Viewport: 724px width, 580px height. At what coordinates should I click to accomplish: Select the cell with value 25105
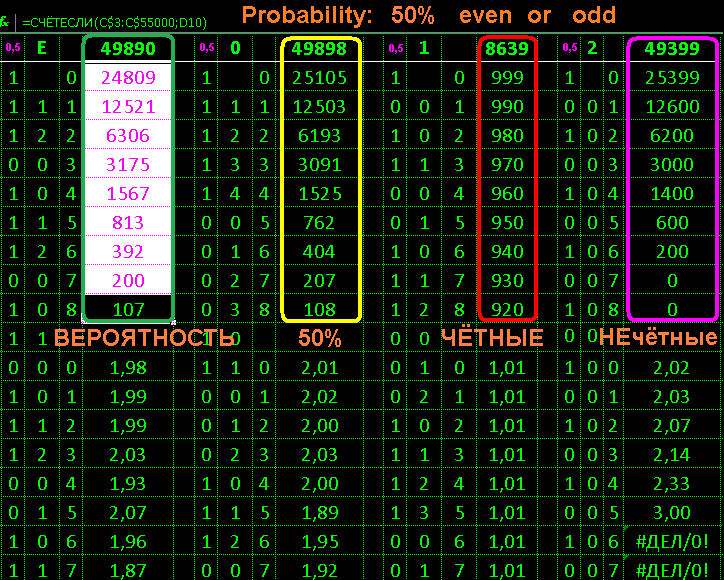320,77
